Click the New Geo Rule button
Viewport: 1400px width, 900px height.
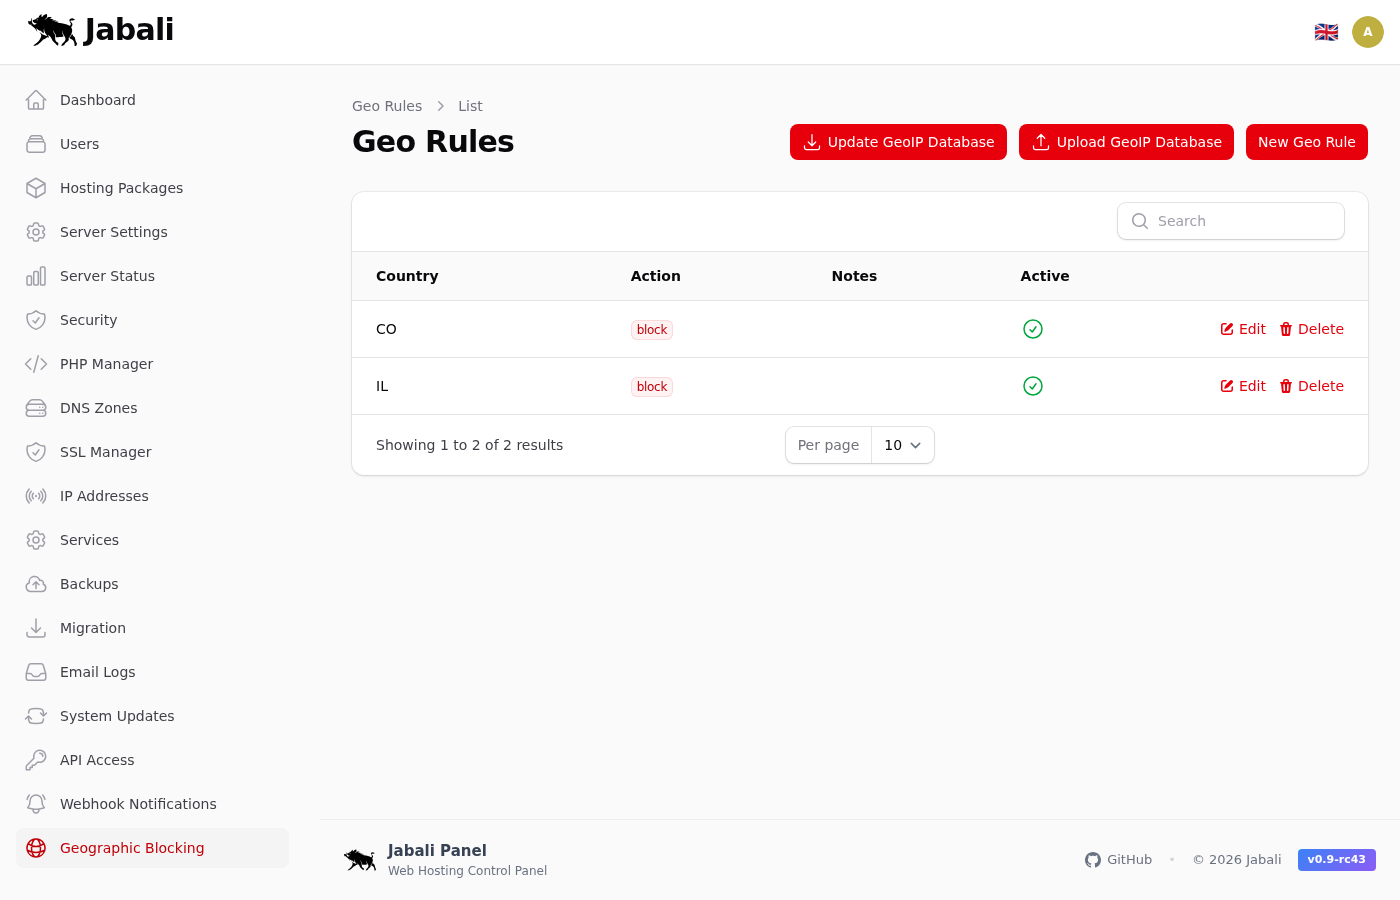(x=1306, y=142)
